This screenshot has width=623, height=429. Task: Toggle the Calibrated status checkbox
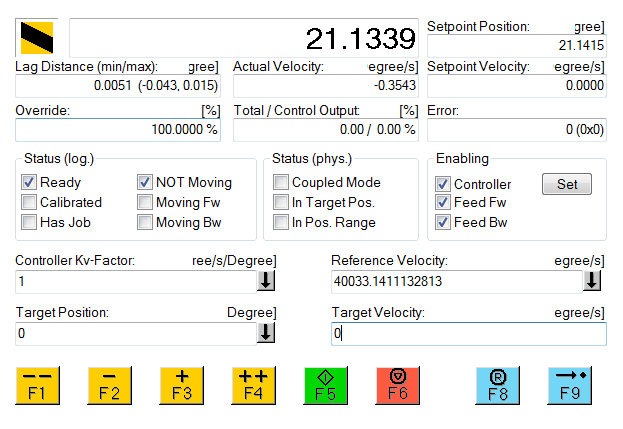coord(29,203)
